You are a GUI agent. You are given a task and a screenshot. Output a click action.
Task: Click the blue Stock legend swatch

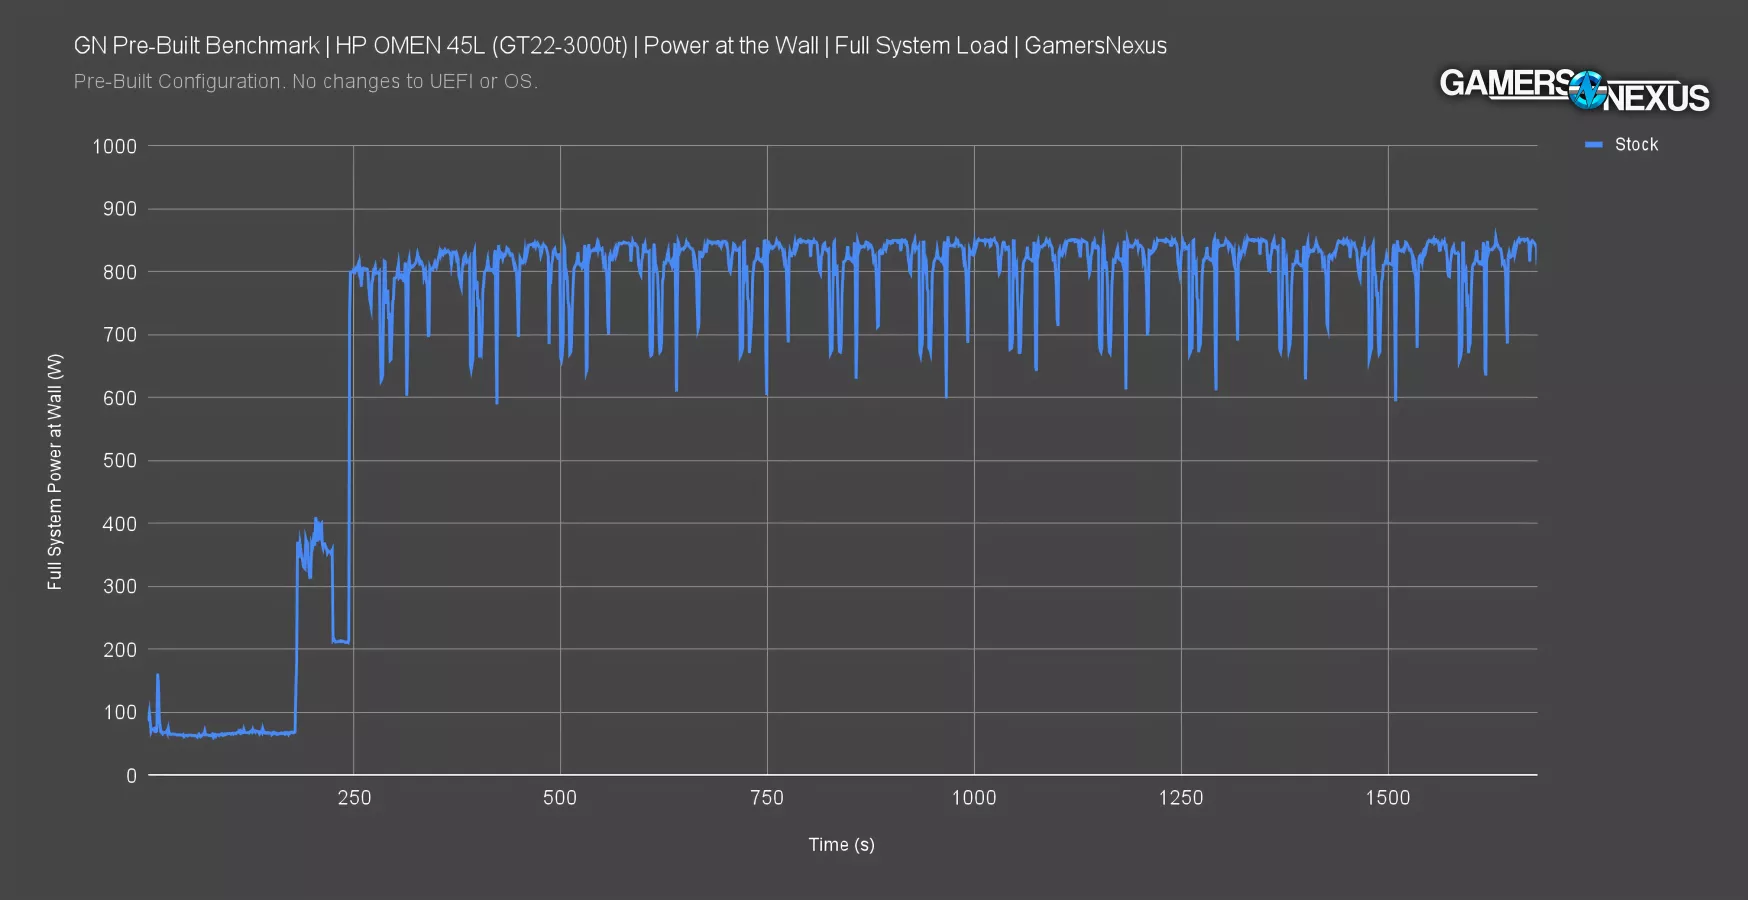1594,145
